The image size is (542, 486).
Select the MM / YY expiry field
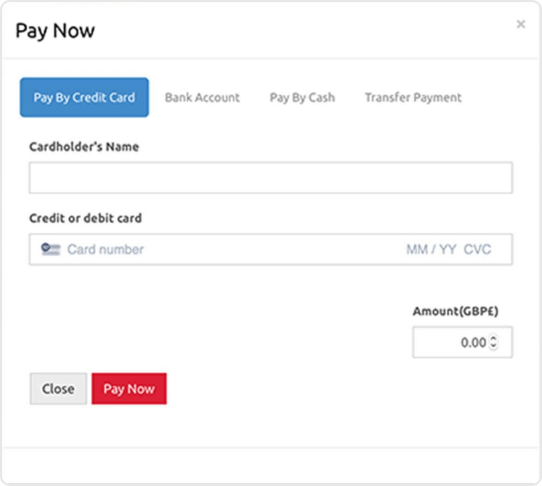coord(431,249)
